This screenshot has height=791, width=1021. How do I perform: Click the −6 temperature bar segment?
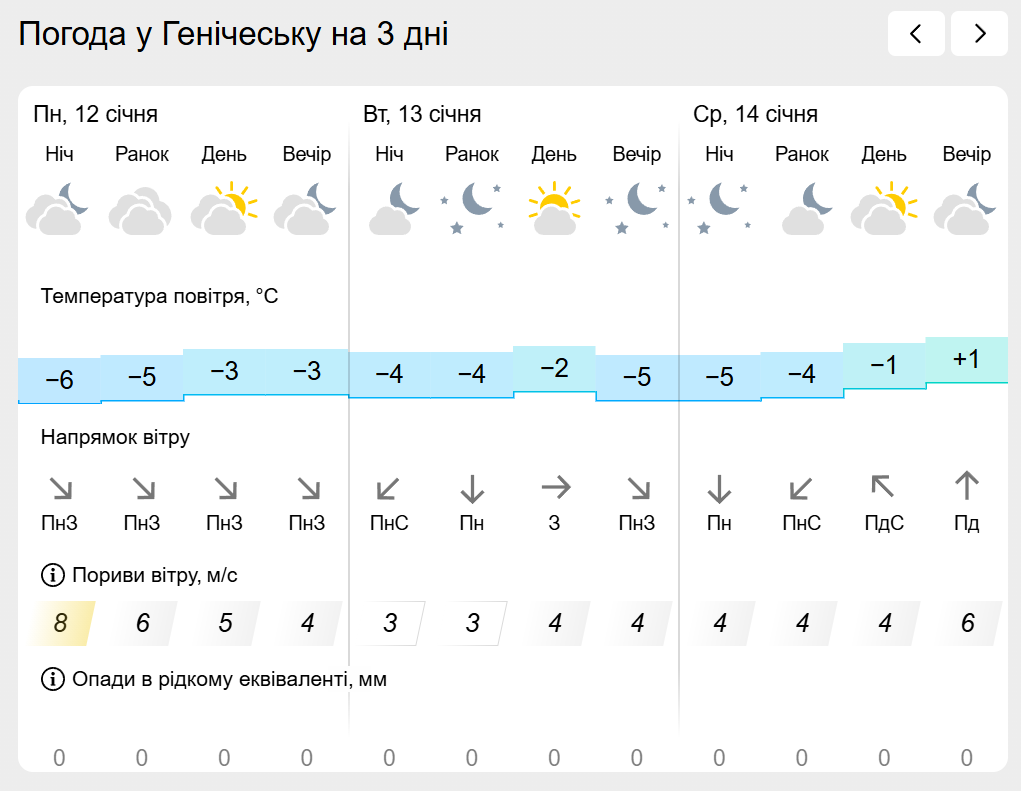(59, 379)
